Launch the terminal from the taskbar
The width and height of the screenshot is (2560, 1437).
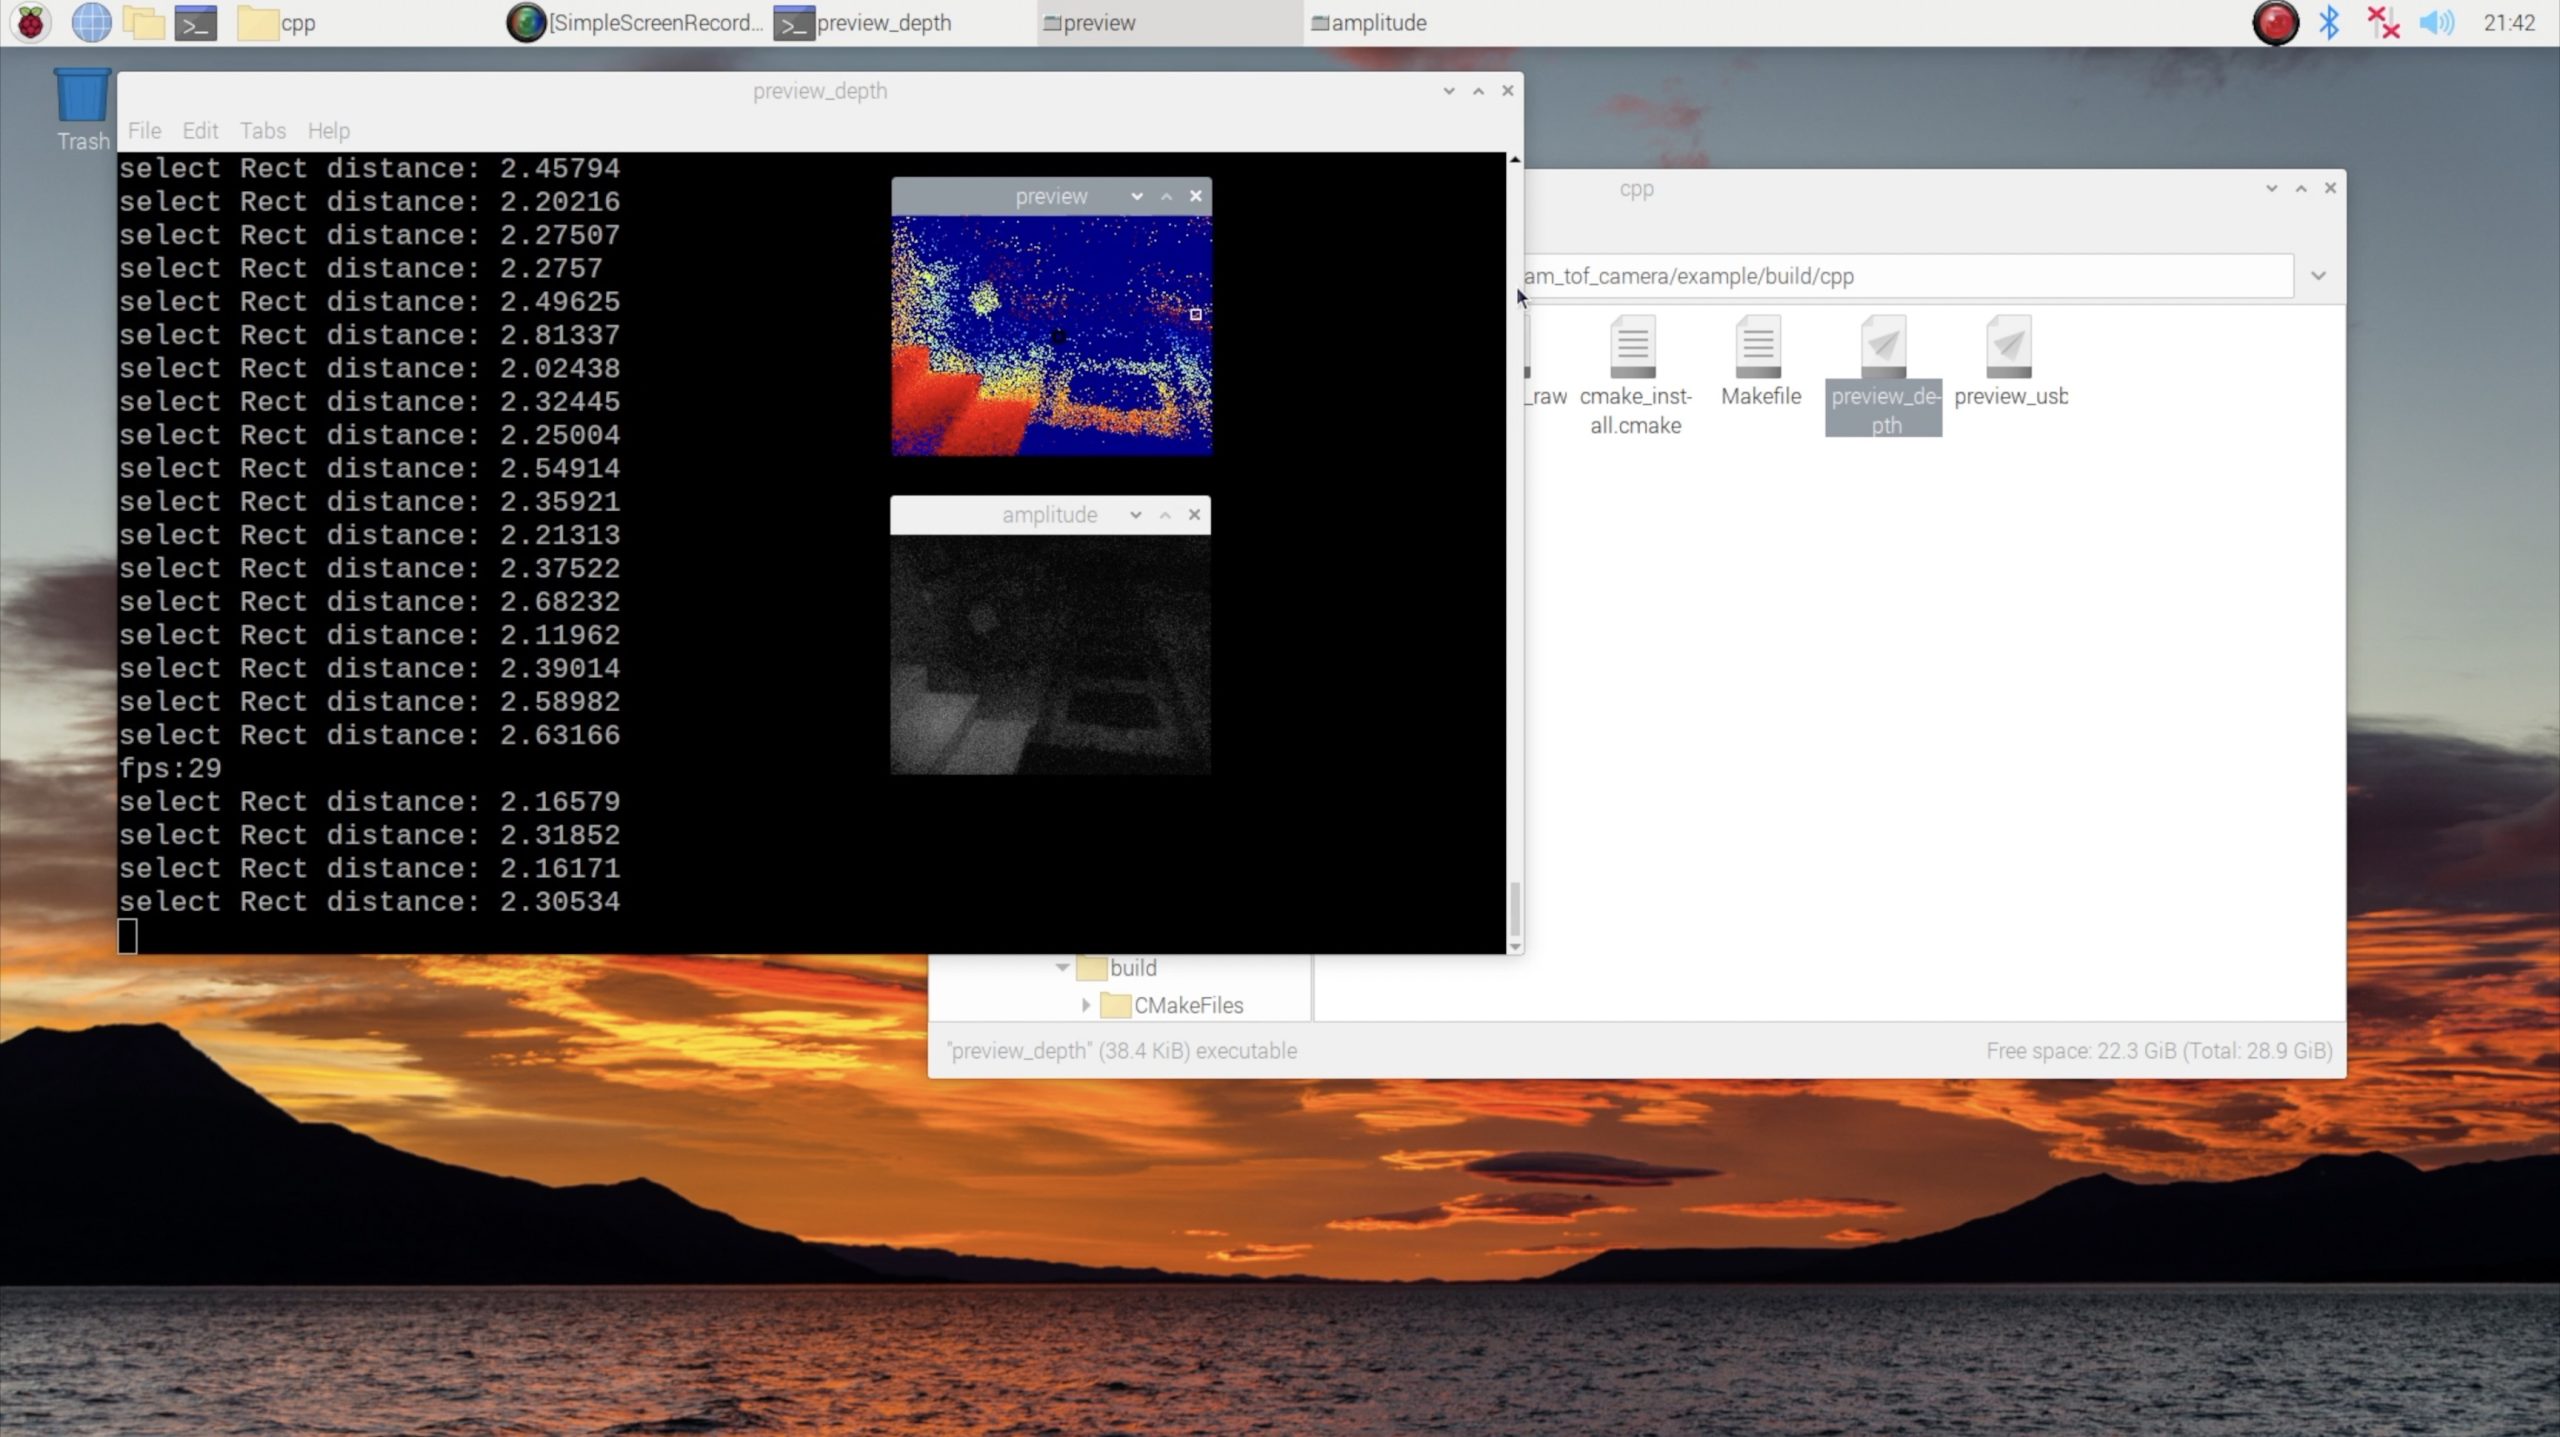(196, 22)
